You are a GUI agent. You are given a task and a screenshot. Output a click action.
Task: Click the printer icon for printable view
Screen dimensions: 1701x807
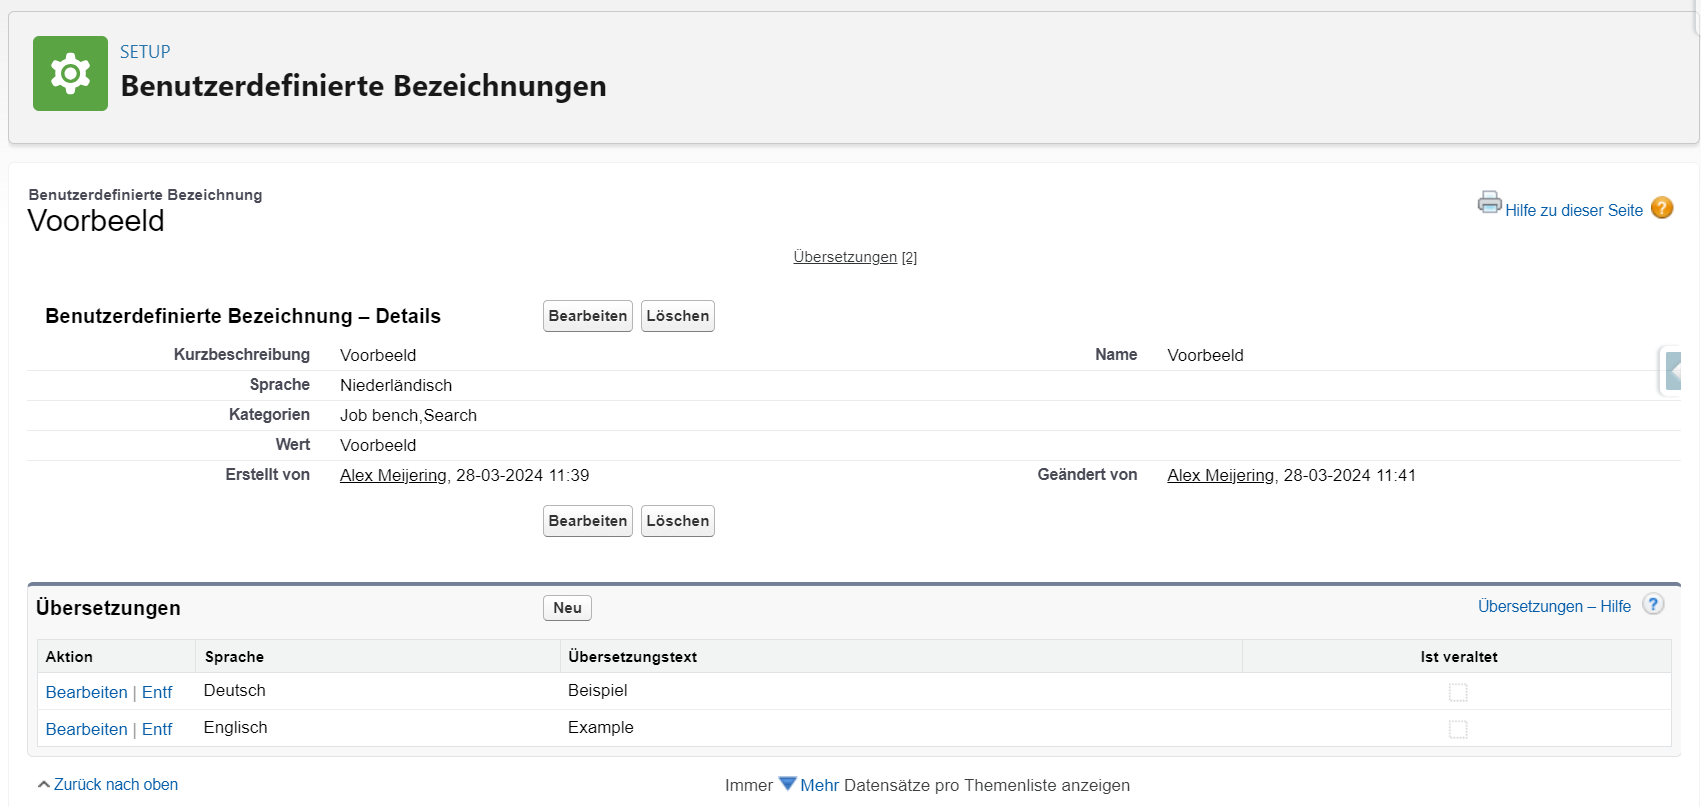(x=1489, y=203)
